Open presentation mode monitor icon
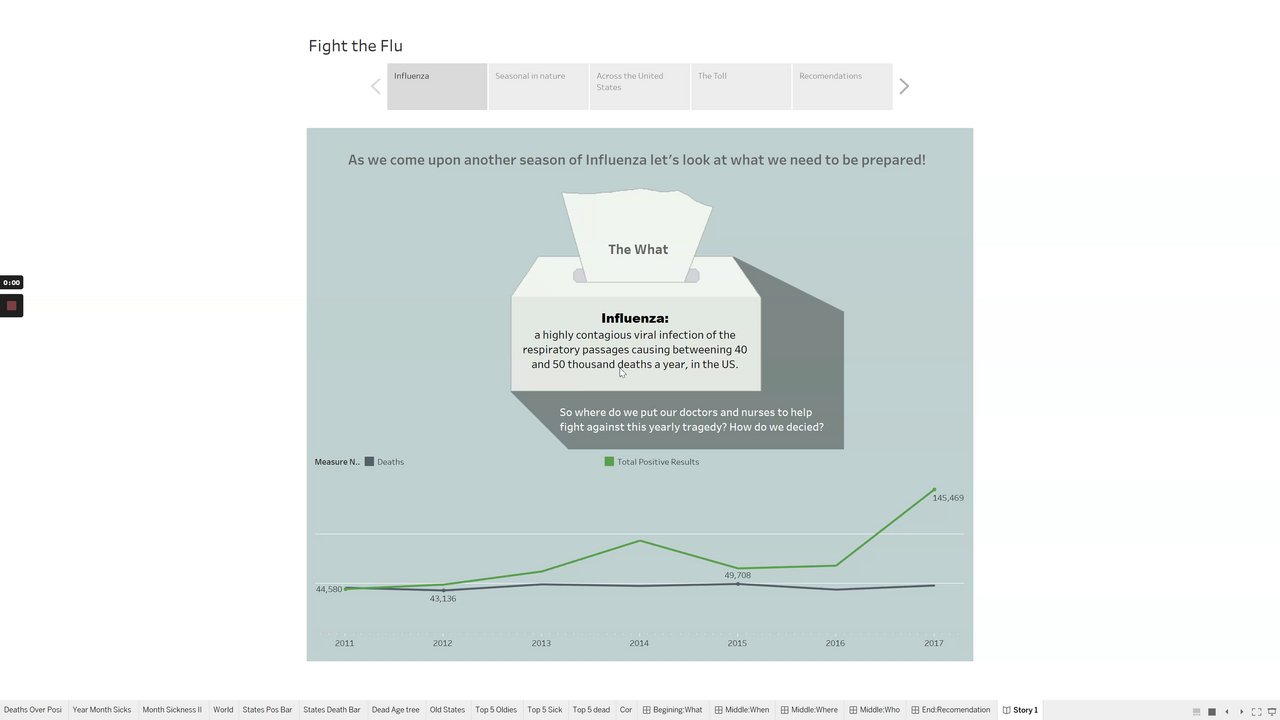 pos(1271,711)
